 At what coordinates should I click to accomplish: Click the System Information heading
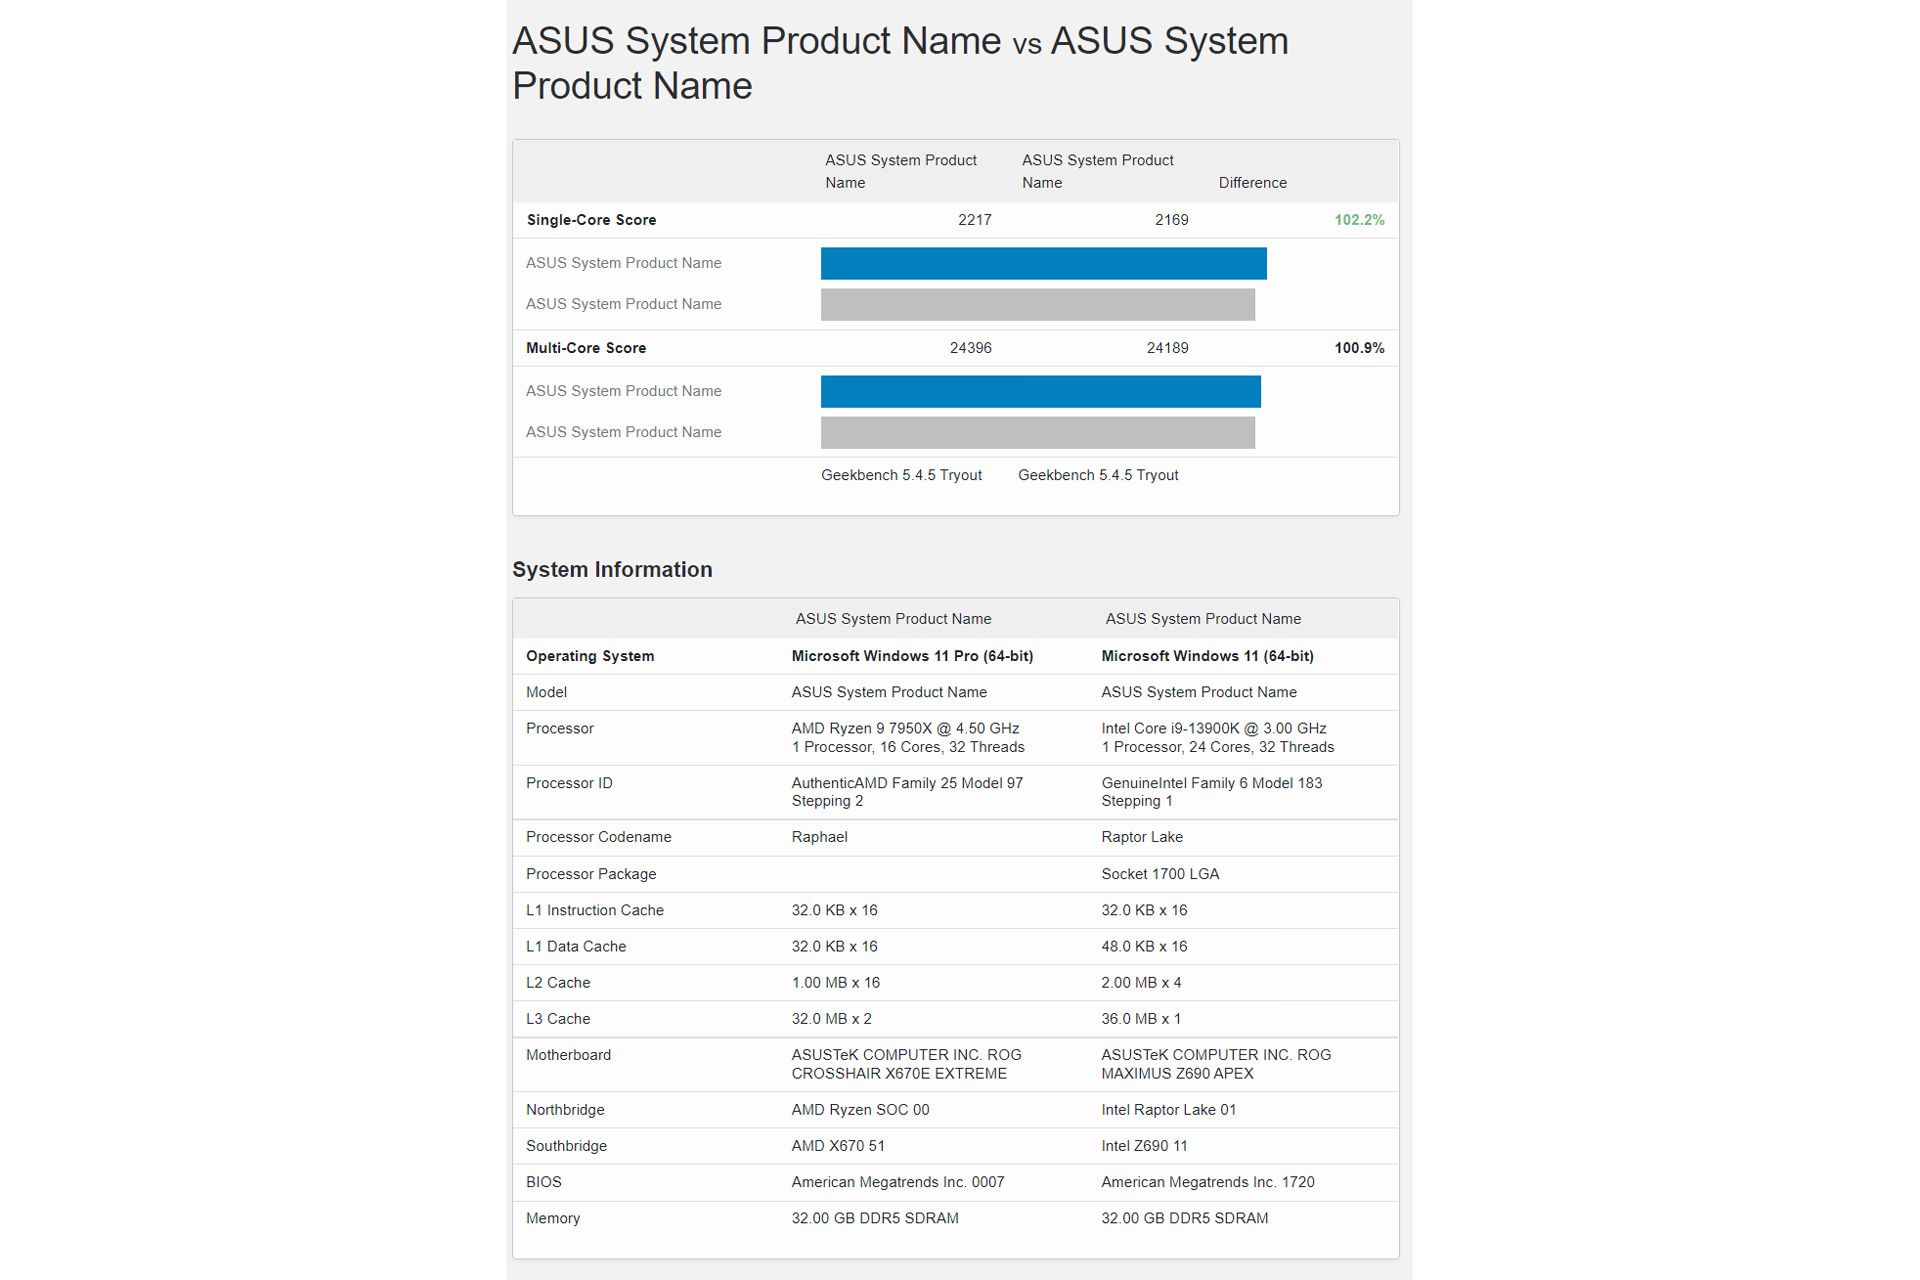[612, 569]
